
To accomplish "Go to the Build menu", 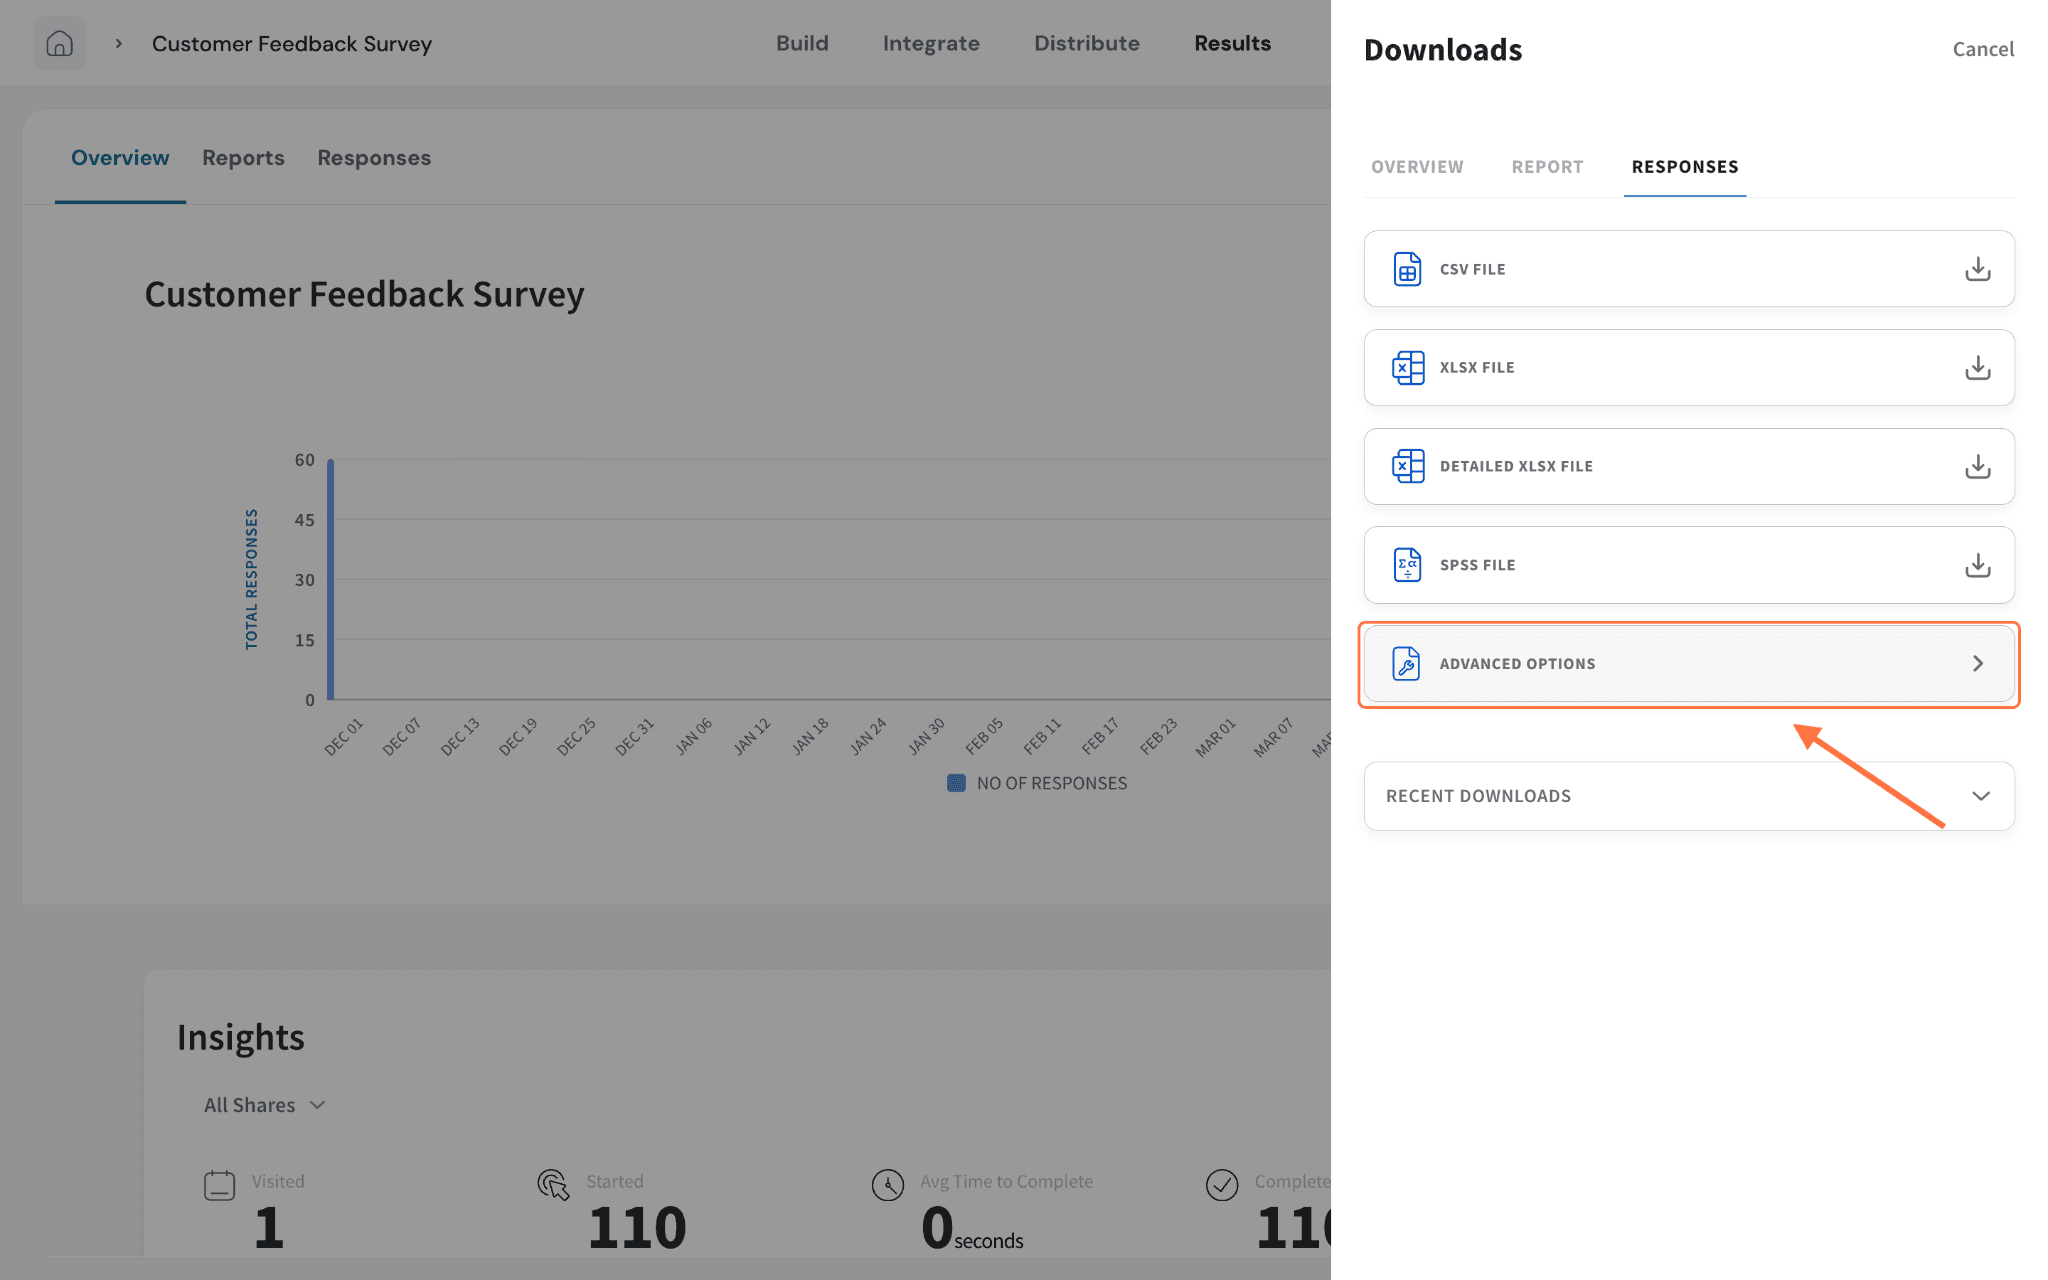I will [x=802, y=43].
